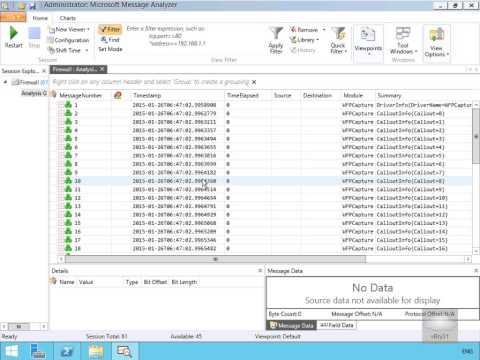Open File Explorer from taskbar
Viewport: 480px width, 360px height.
click(x=95, y=352)
